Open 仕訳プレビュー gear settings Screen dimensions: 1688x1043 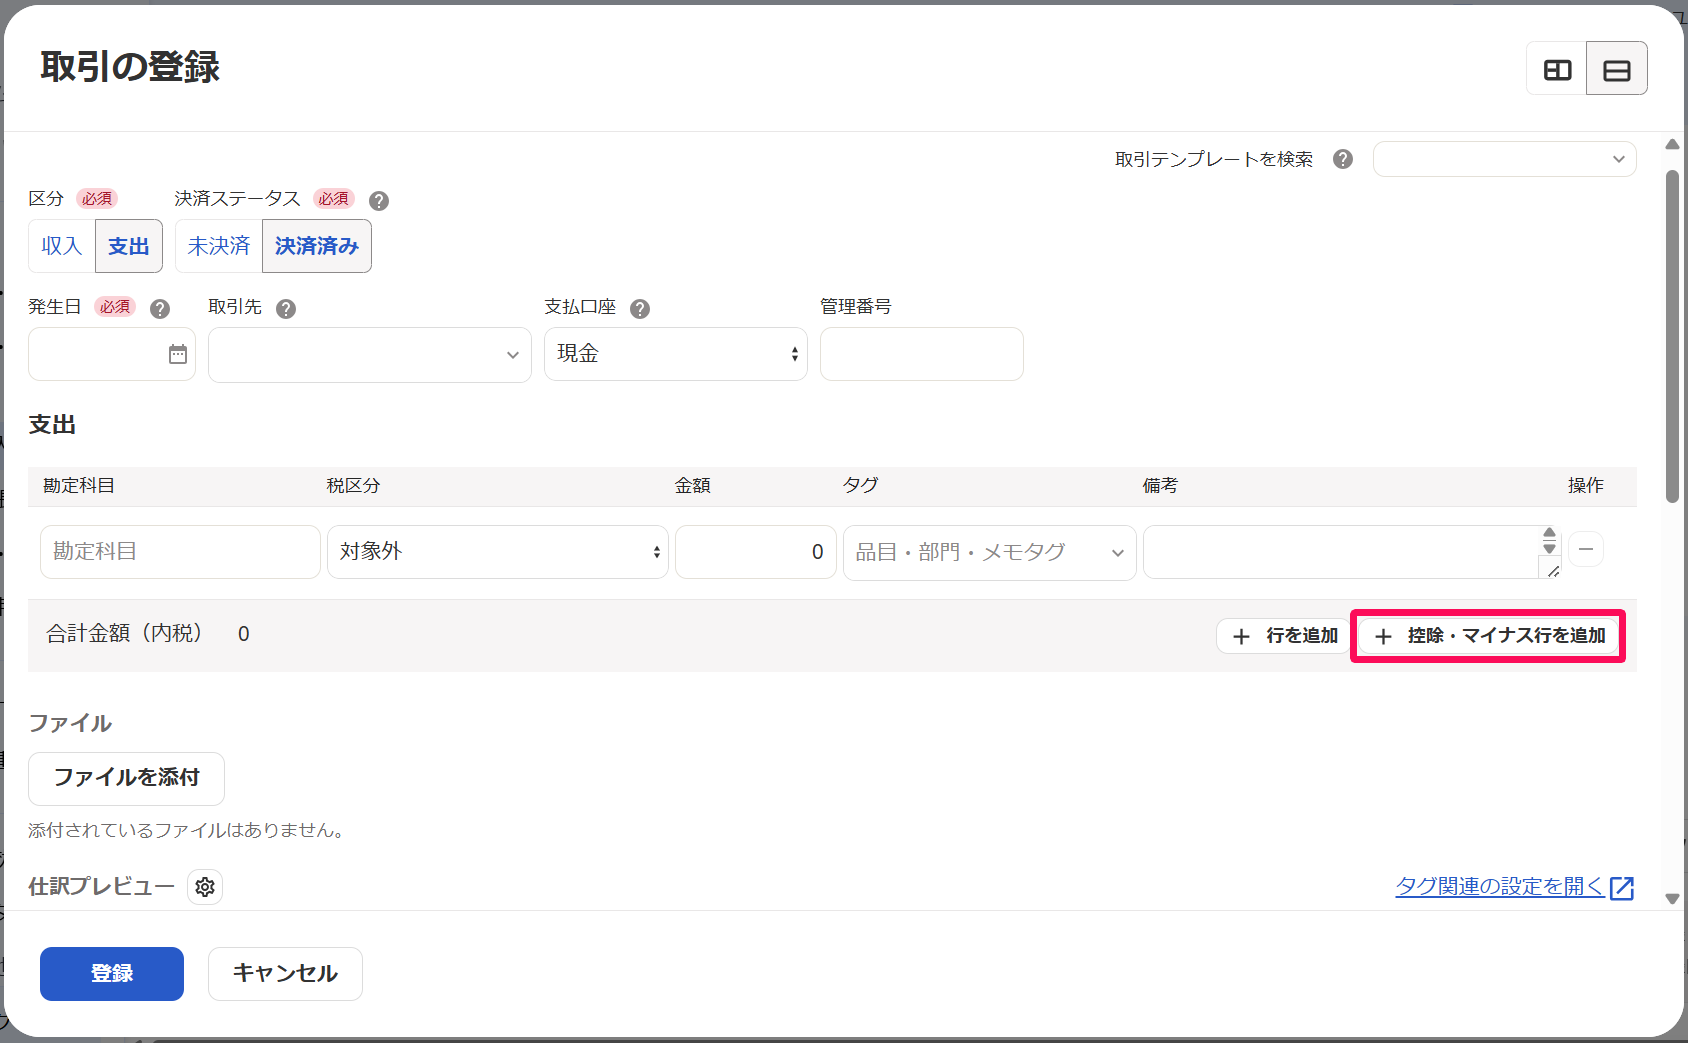[205, 887]
